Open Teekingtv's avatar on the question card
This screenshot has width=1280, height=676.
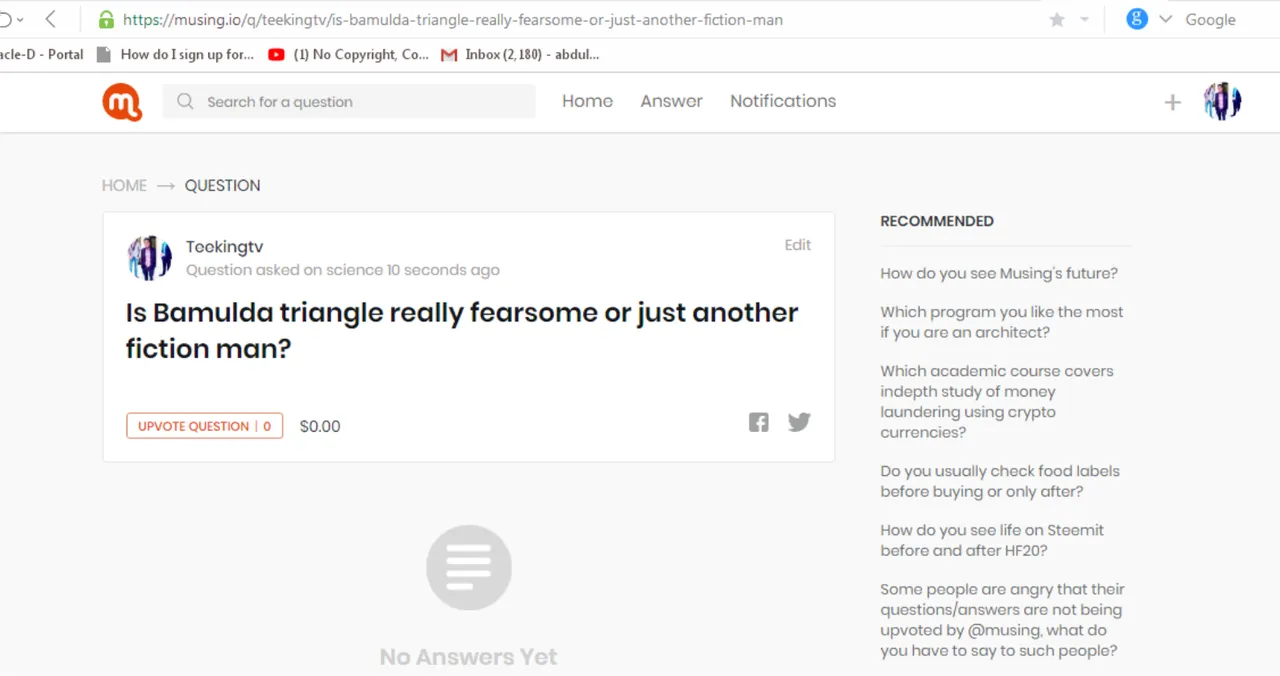click(150, 258)
